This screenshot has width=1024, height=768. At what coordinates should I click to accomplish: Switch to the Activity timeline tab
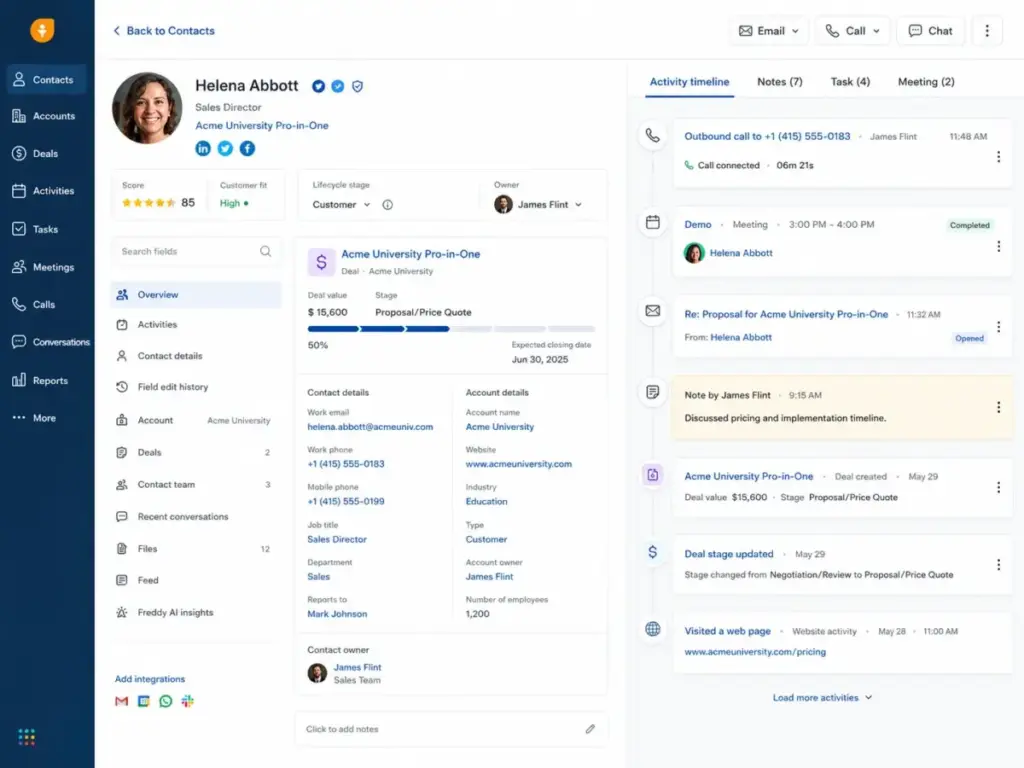coord(689,82)
